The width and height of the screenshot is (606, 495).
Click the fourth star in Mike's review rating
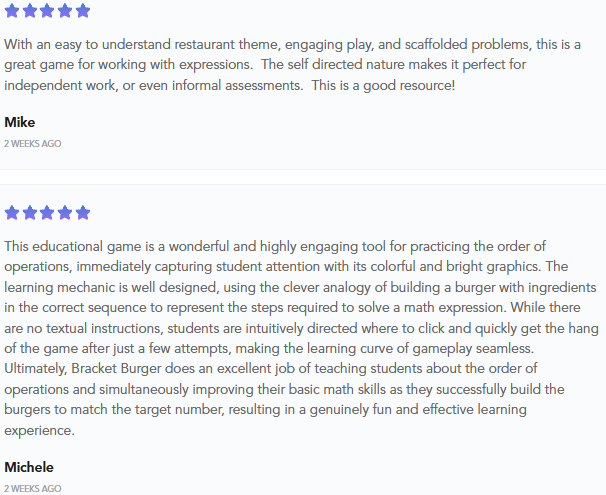click(65, 11)
